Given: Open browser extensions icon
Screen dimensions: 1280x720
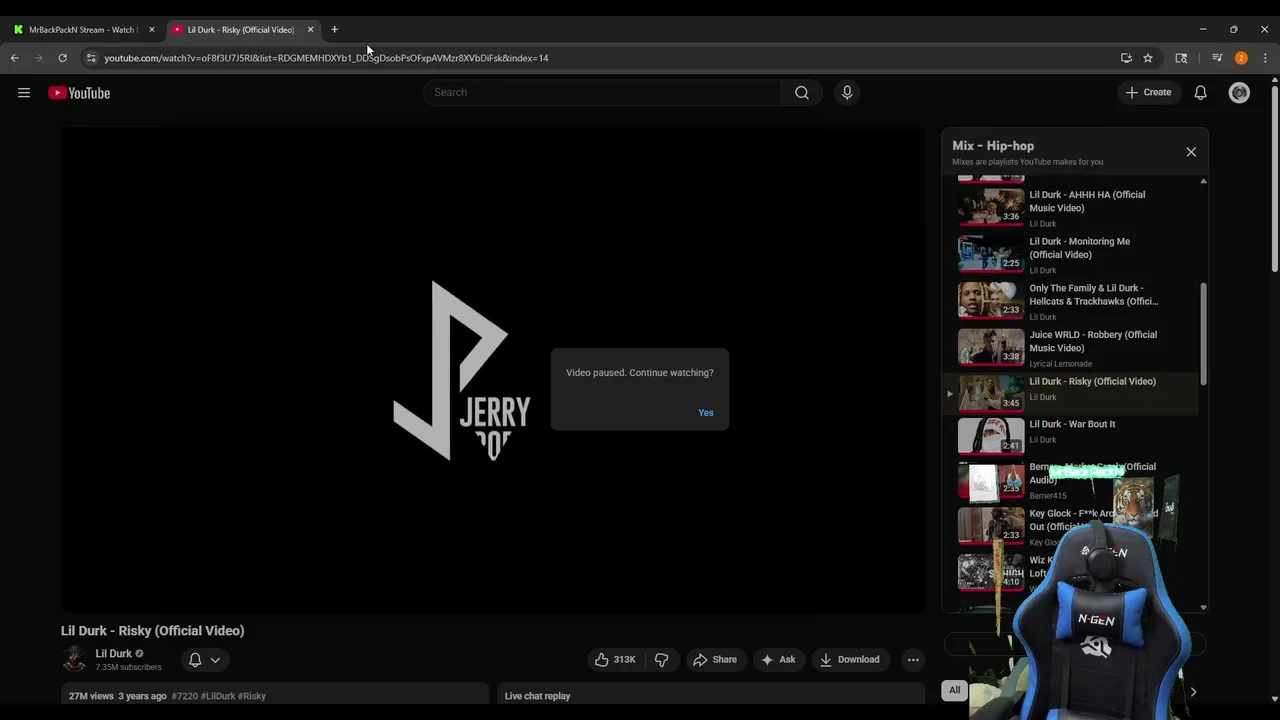Looking at the screenshot, I should [1181, 58].
